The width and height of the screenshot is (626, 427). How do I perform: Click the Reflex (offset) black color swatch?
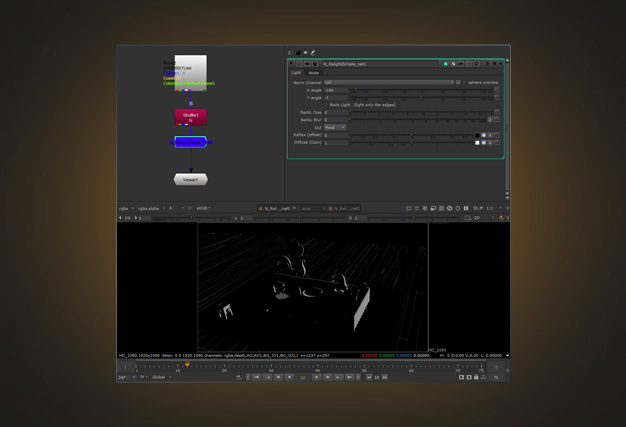477,135
